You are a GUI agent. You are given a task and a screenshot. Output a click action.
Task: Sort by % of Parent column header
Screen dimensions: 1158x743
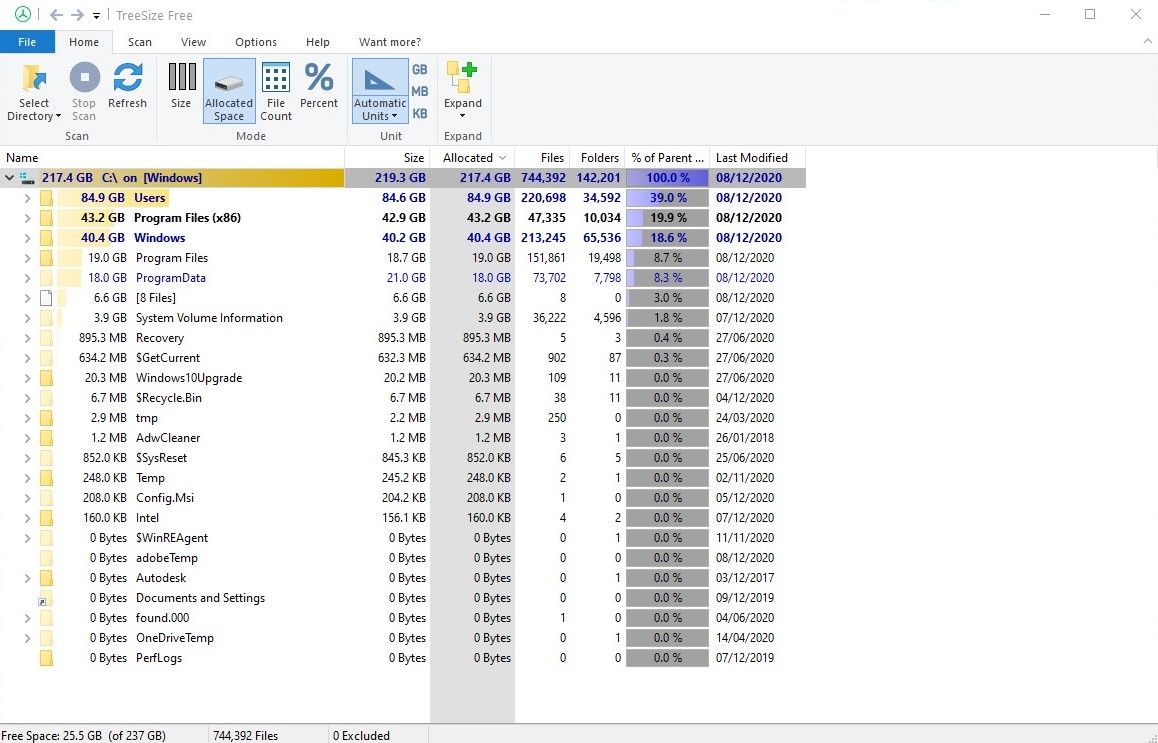click(667, 157)
